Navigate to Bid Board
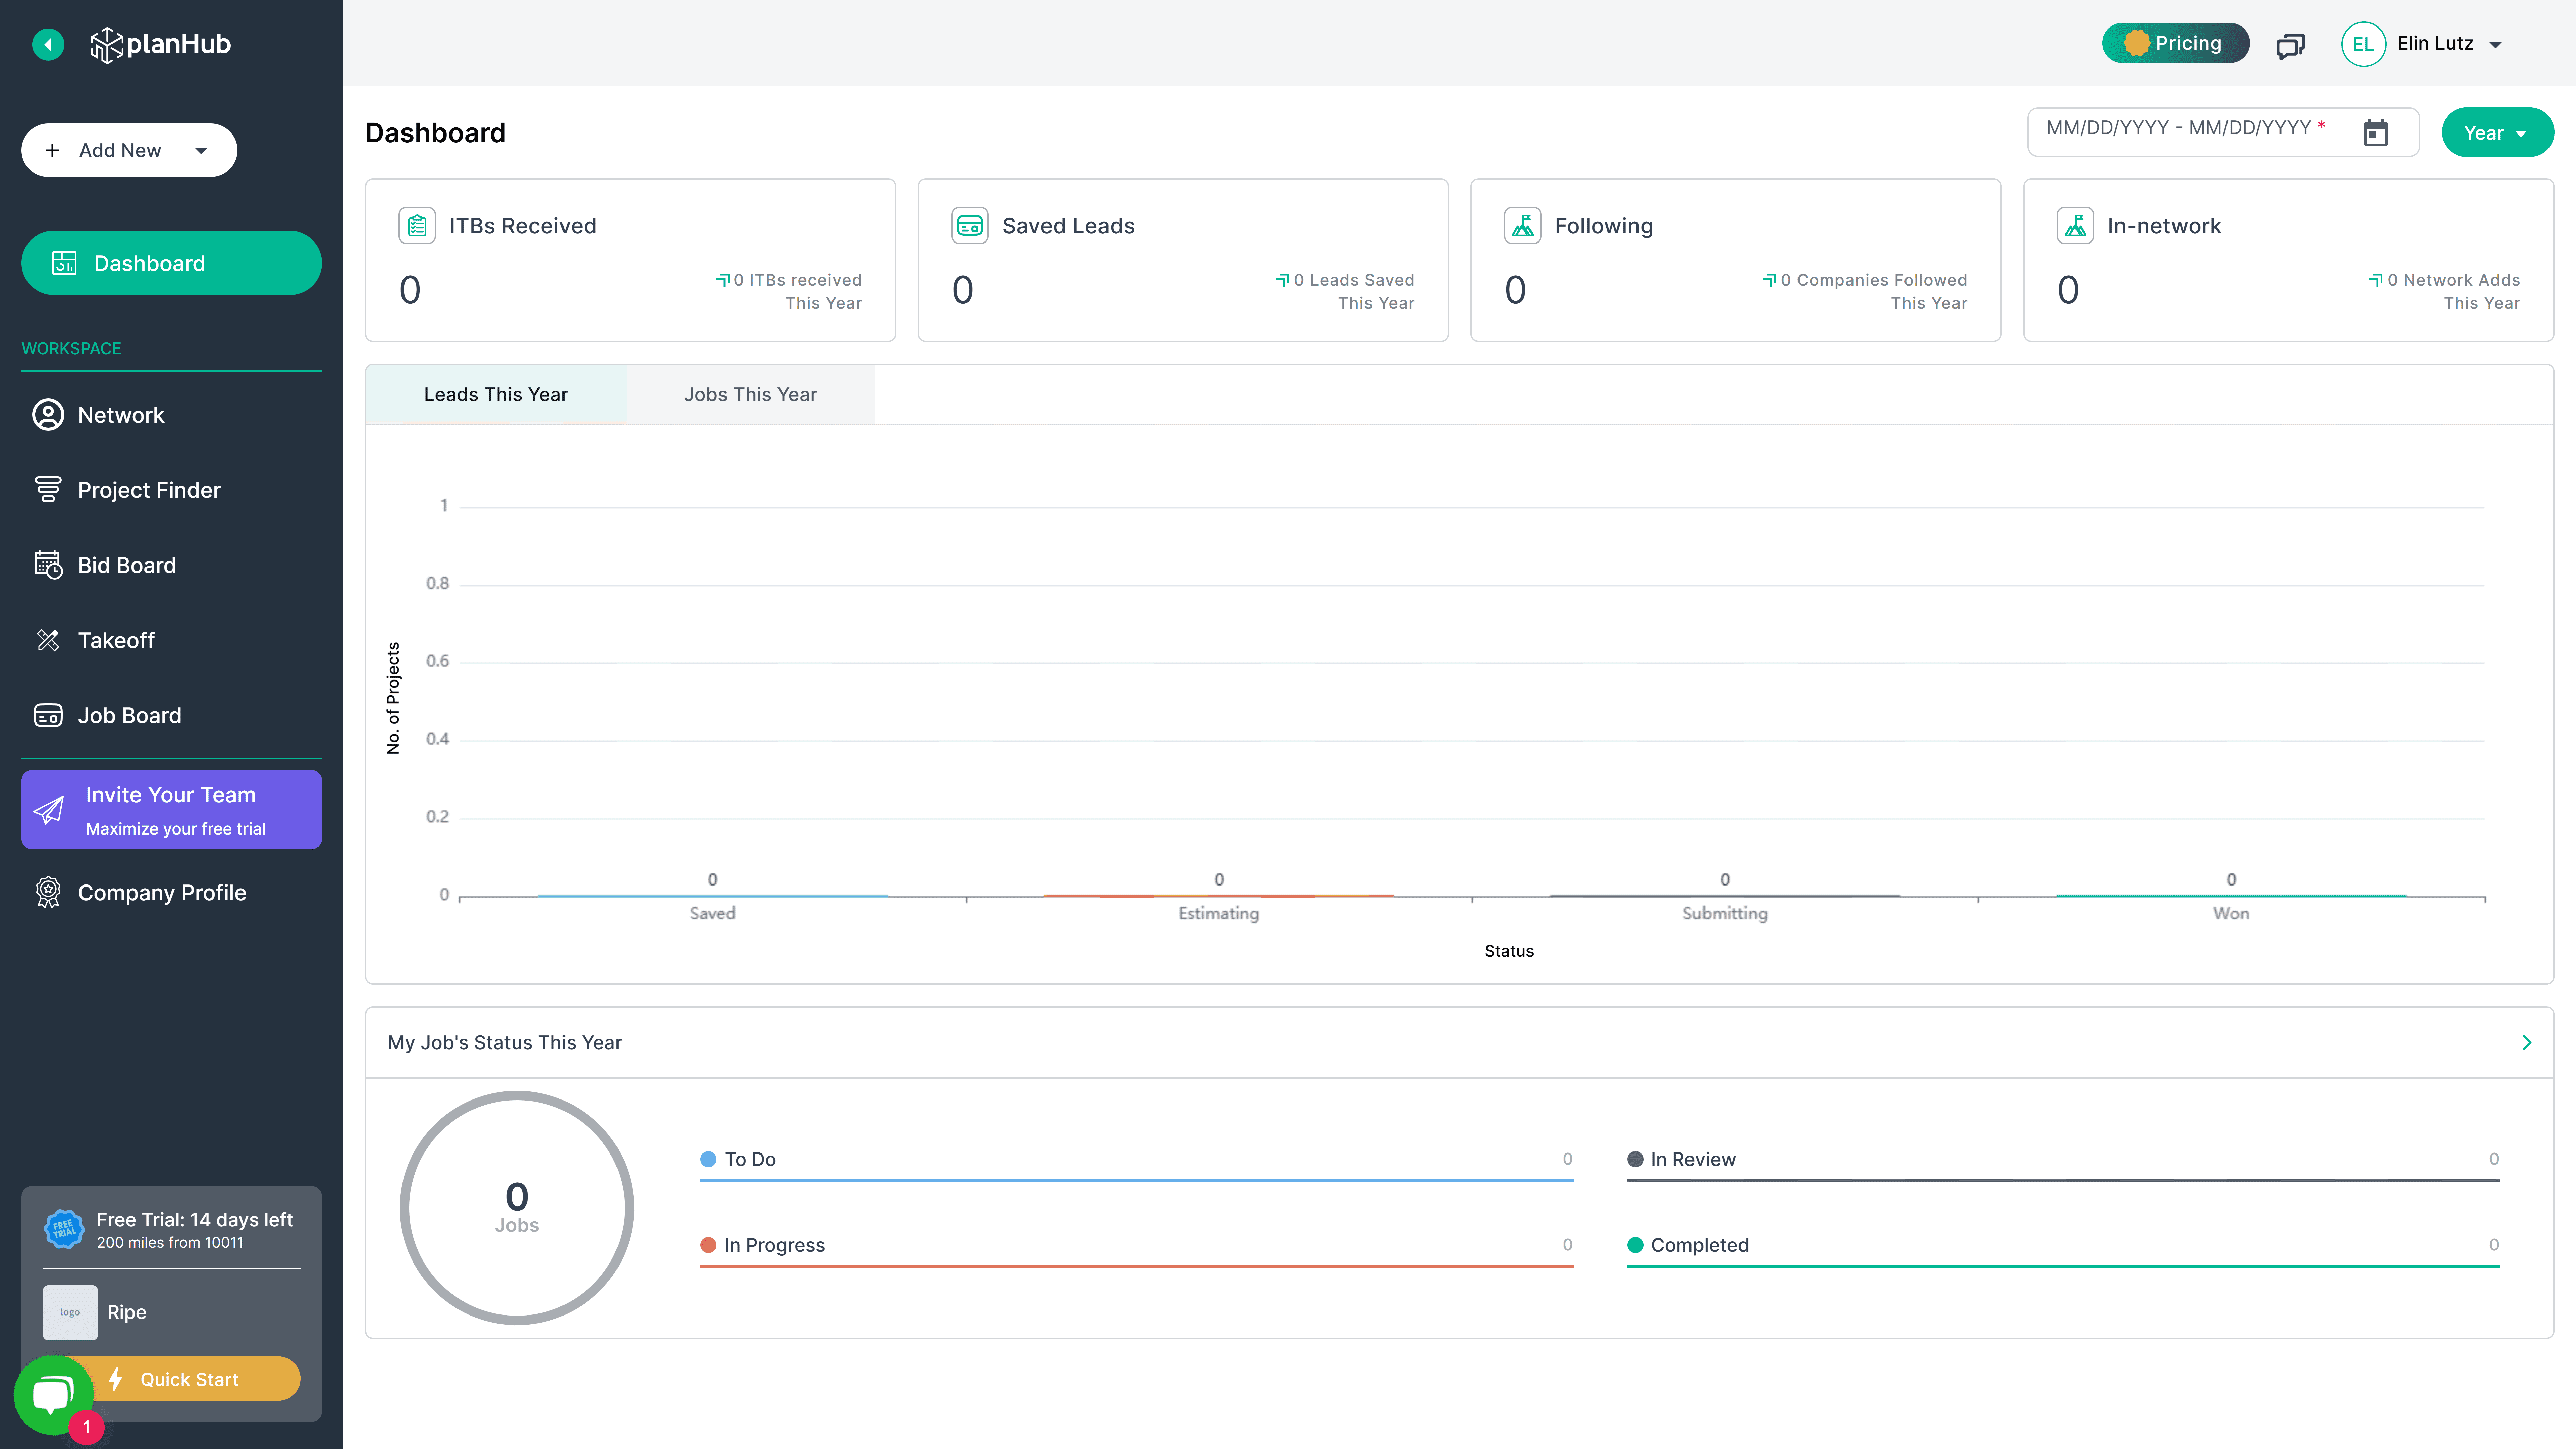 171,565
